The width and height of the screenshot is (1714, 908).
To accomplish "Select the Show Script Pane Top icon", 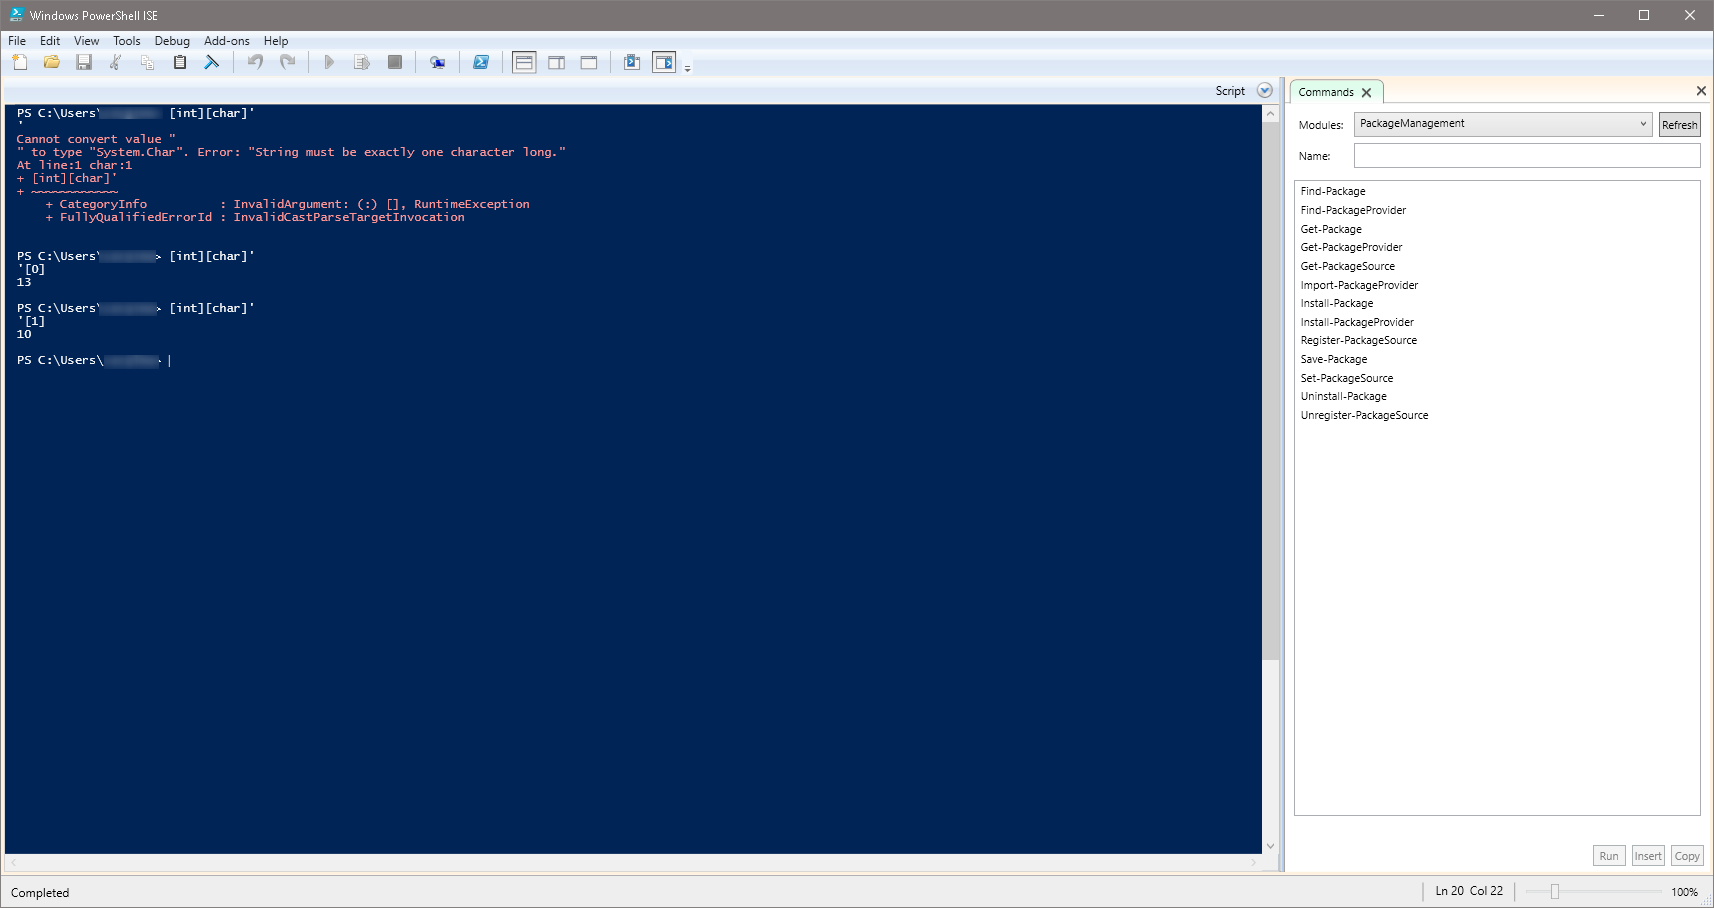I will pyautogui.click(x=524, y=62).
